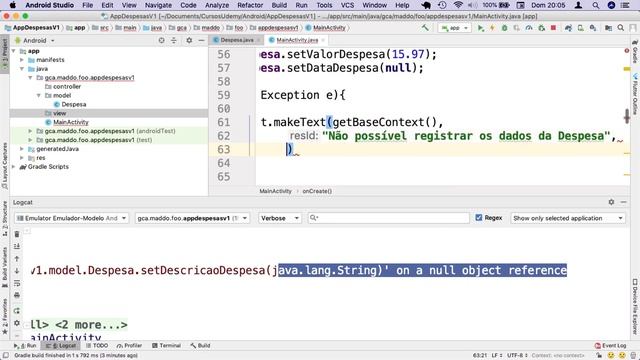Click the logcat up arrow icon
This screenshot has height=360, width=640.
click(17, 258)
